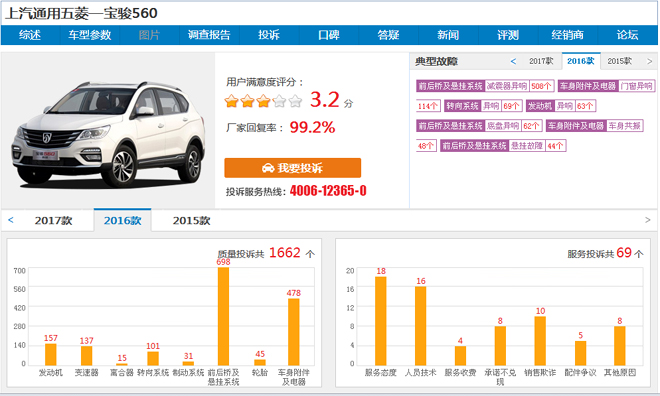Click the 服务态度 bar showing 18
660x396 pixels.
tap(381, 321)
